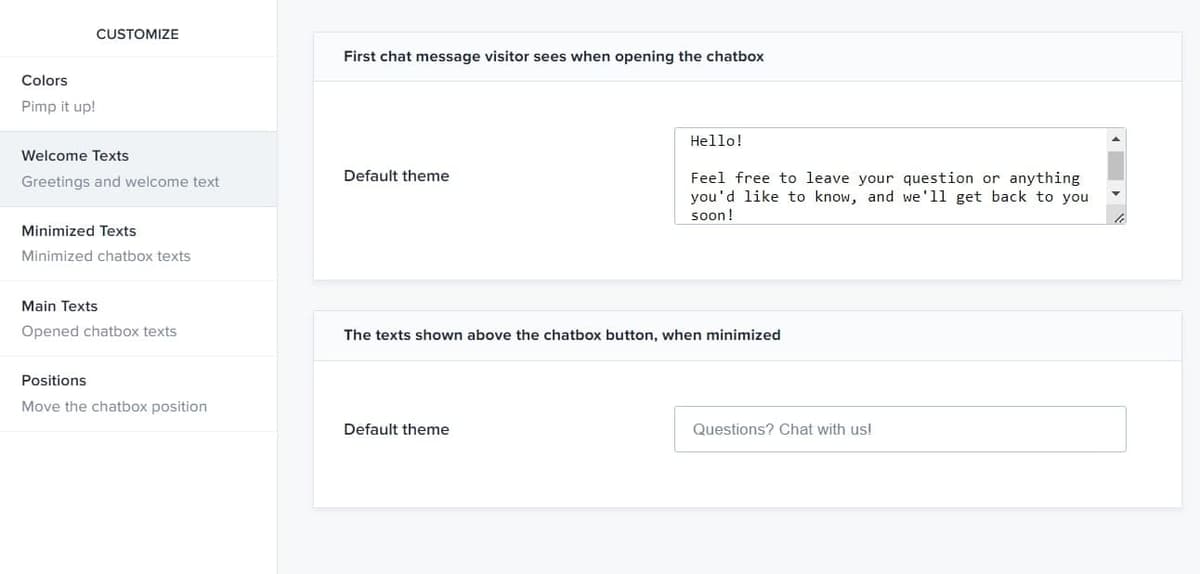
Task: Click the textarea scroll down arrow
Action: point(1116,194)
